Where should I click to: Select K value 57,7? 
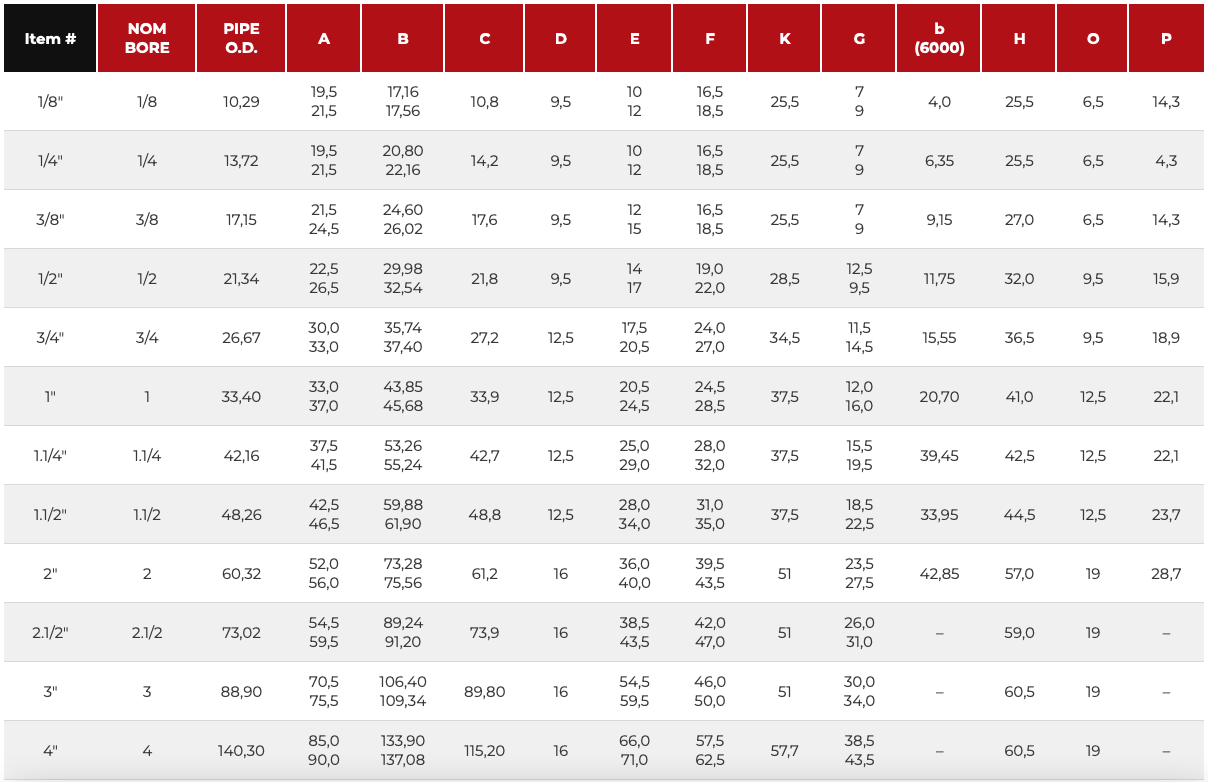point(785,751)
